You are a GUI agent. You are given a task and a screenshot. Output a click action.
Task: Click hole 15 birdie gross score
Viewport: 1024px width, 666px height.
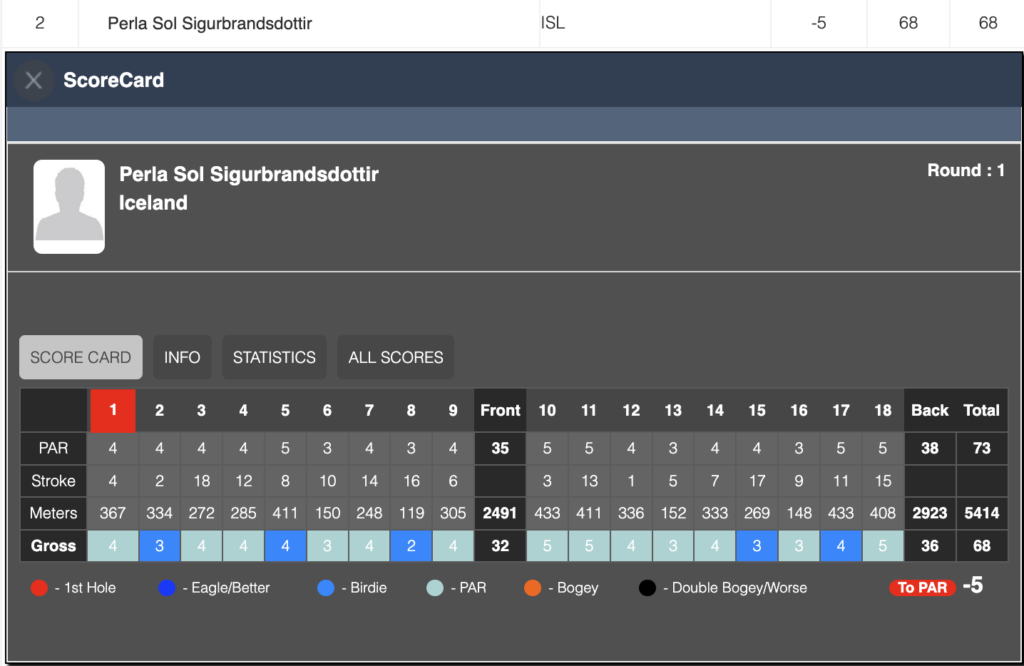[757, 546]
